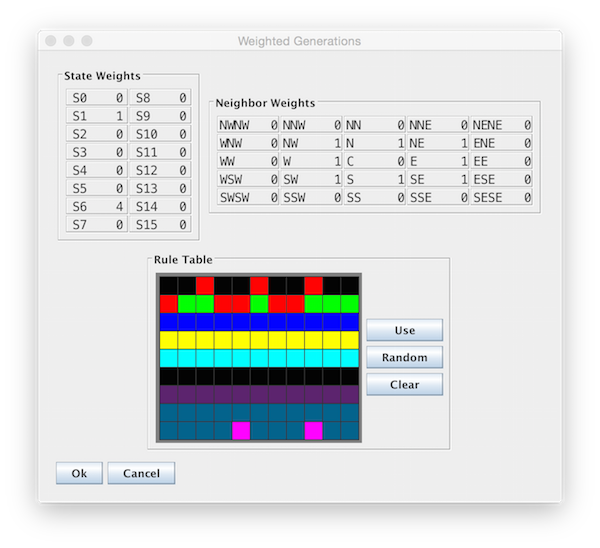Select the E neighbor weight field
This screenshot has height=548, width=600.
438,161
